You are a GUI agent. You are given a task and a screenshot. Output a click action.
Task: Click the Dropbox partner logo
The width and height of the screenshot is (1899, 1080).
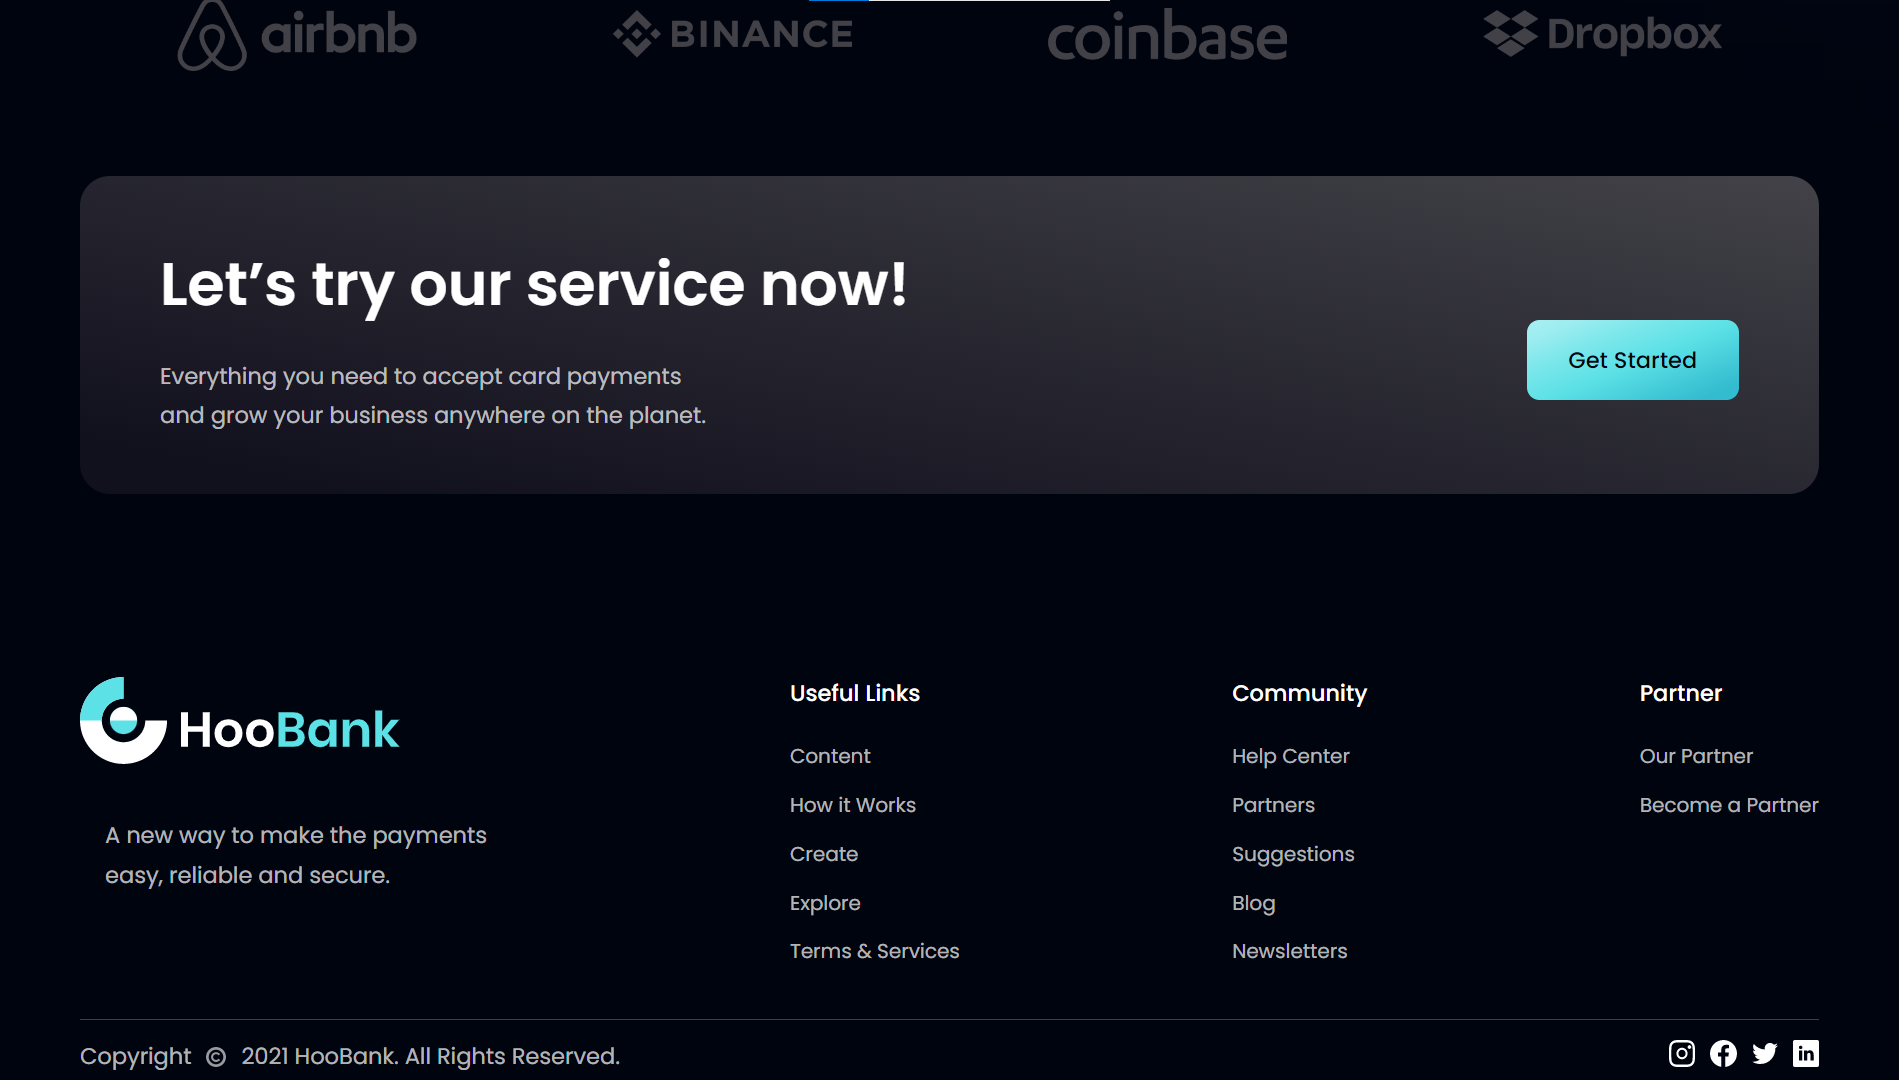1602,33
